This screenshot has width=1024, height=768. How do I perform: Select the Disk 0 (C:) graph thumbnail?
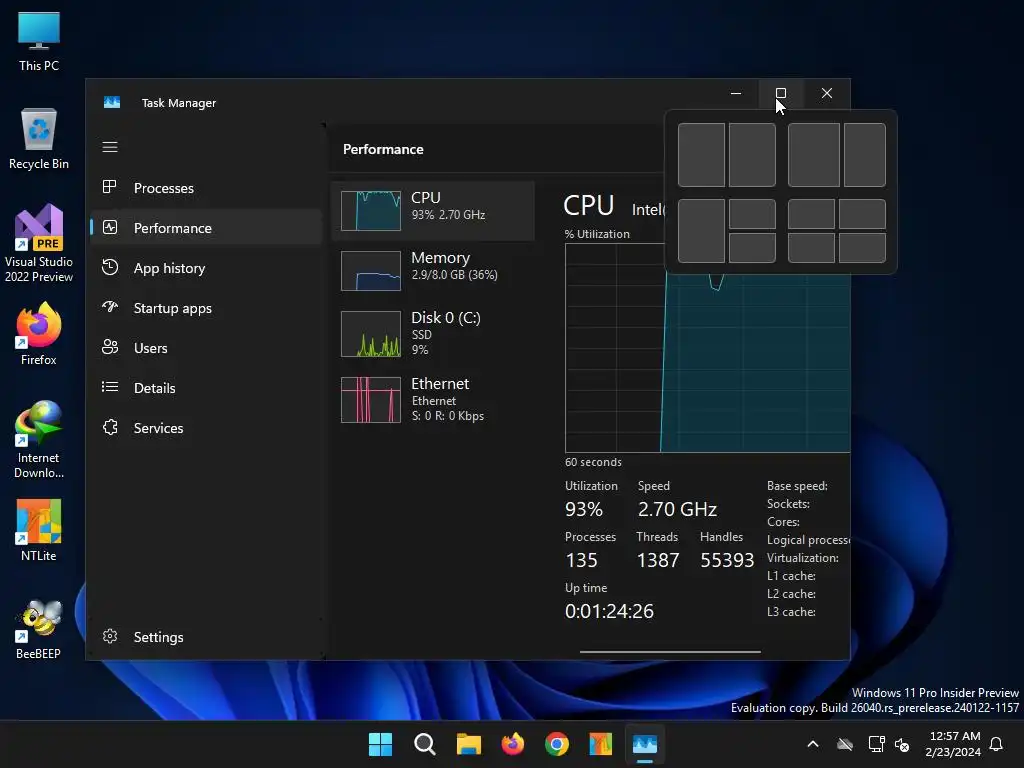coord(370,334)
